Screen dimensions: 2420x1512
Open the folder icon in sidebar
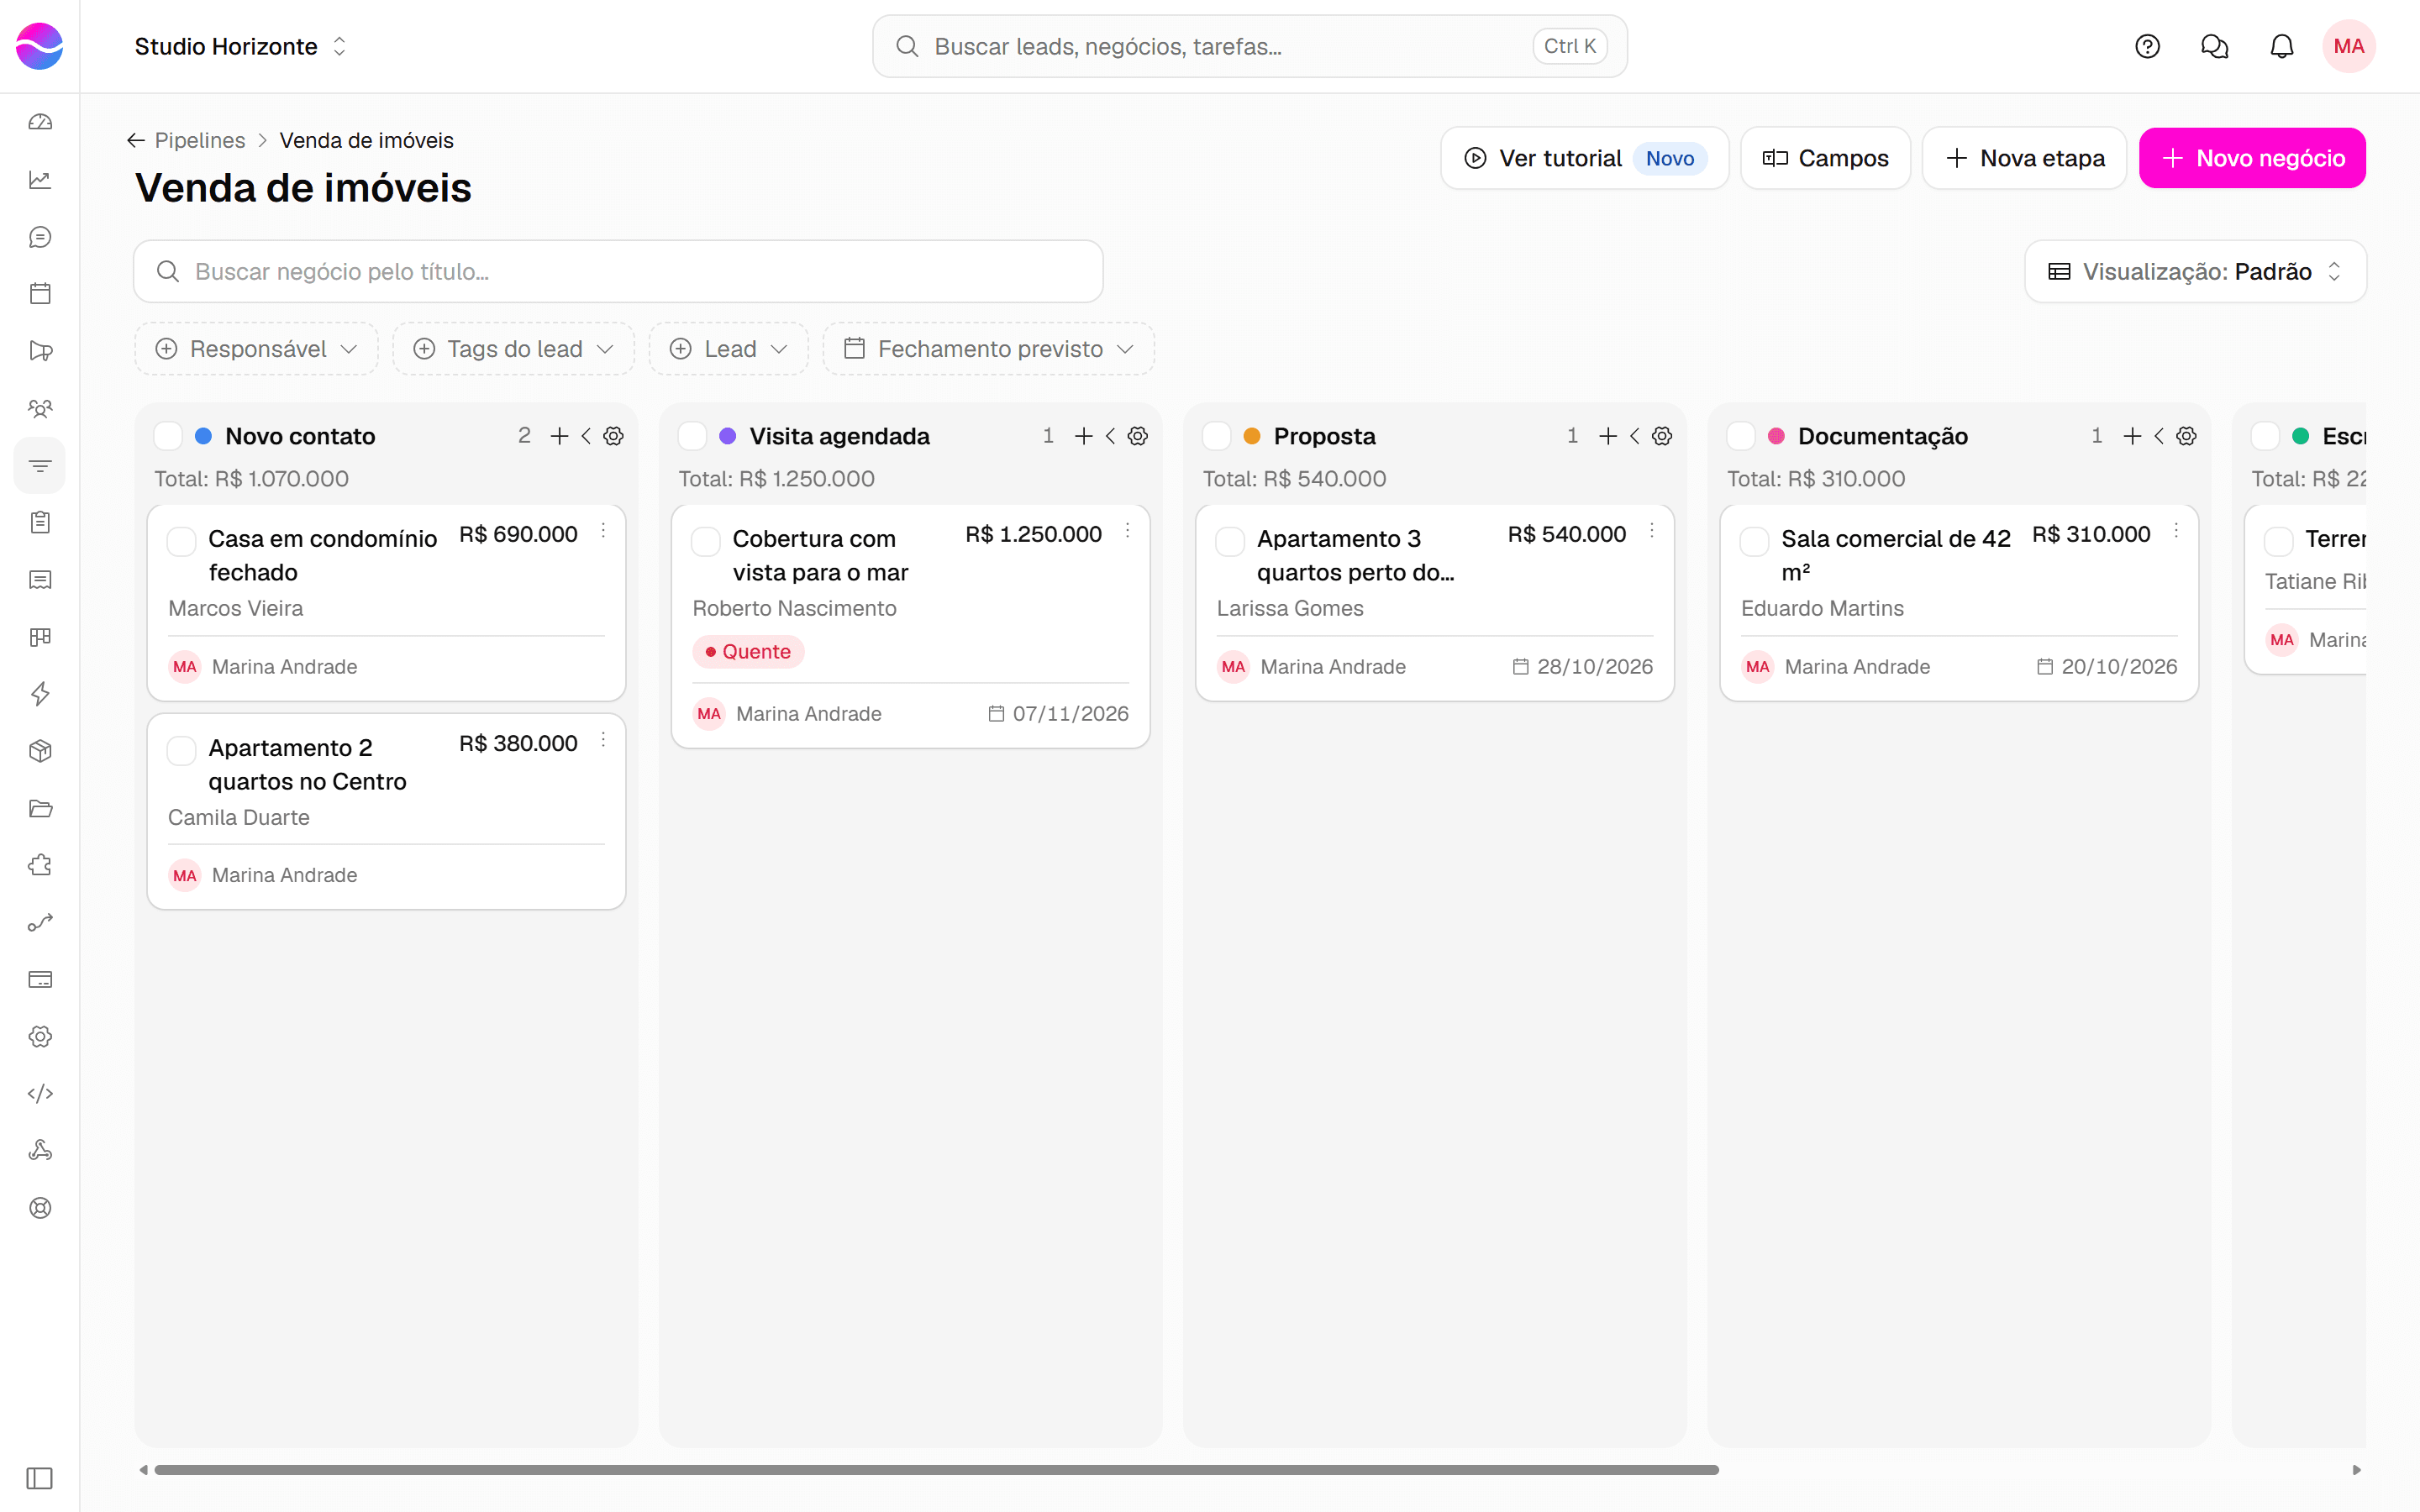tap(40, 808)
